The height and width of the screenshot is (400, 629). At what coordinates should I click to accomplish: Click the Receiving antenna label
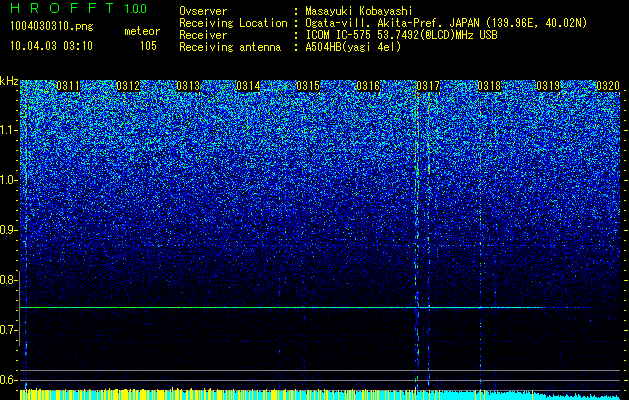click(x=230, y=47)
